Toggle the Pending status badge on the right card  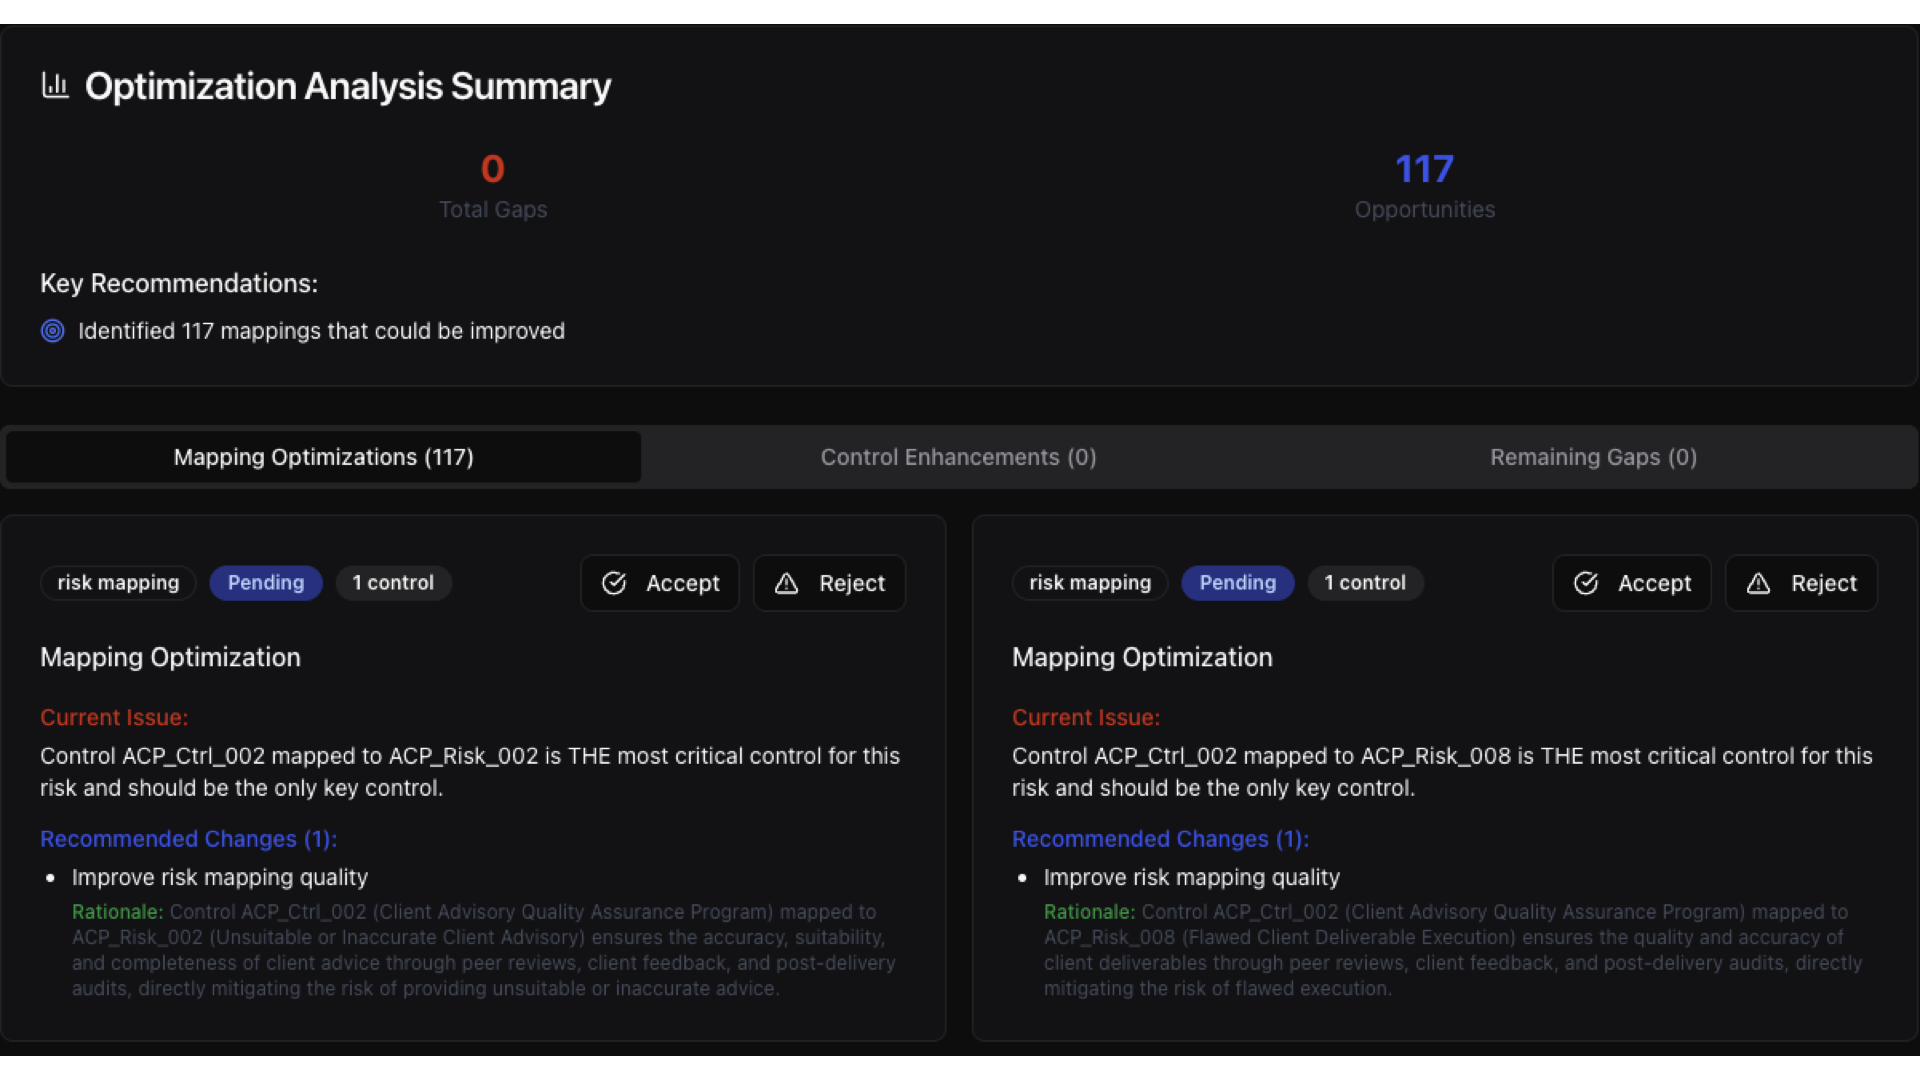[x=1237, y=583]
